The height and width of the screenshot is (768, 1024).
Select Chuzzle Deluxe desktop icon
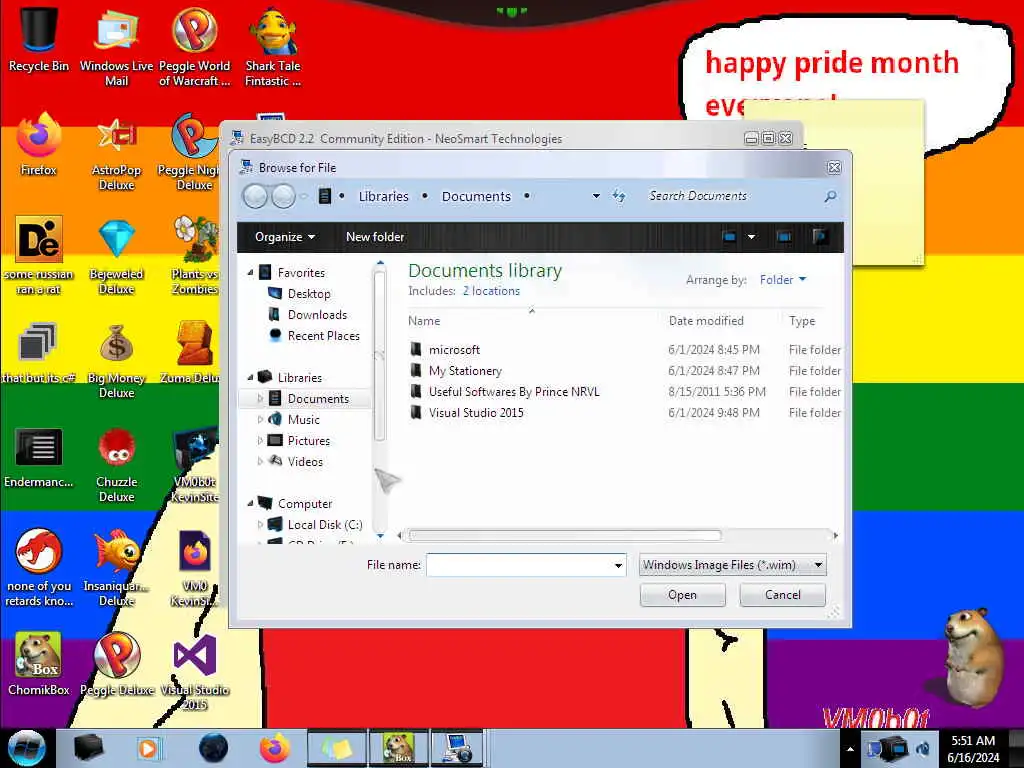(116, 465)
